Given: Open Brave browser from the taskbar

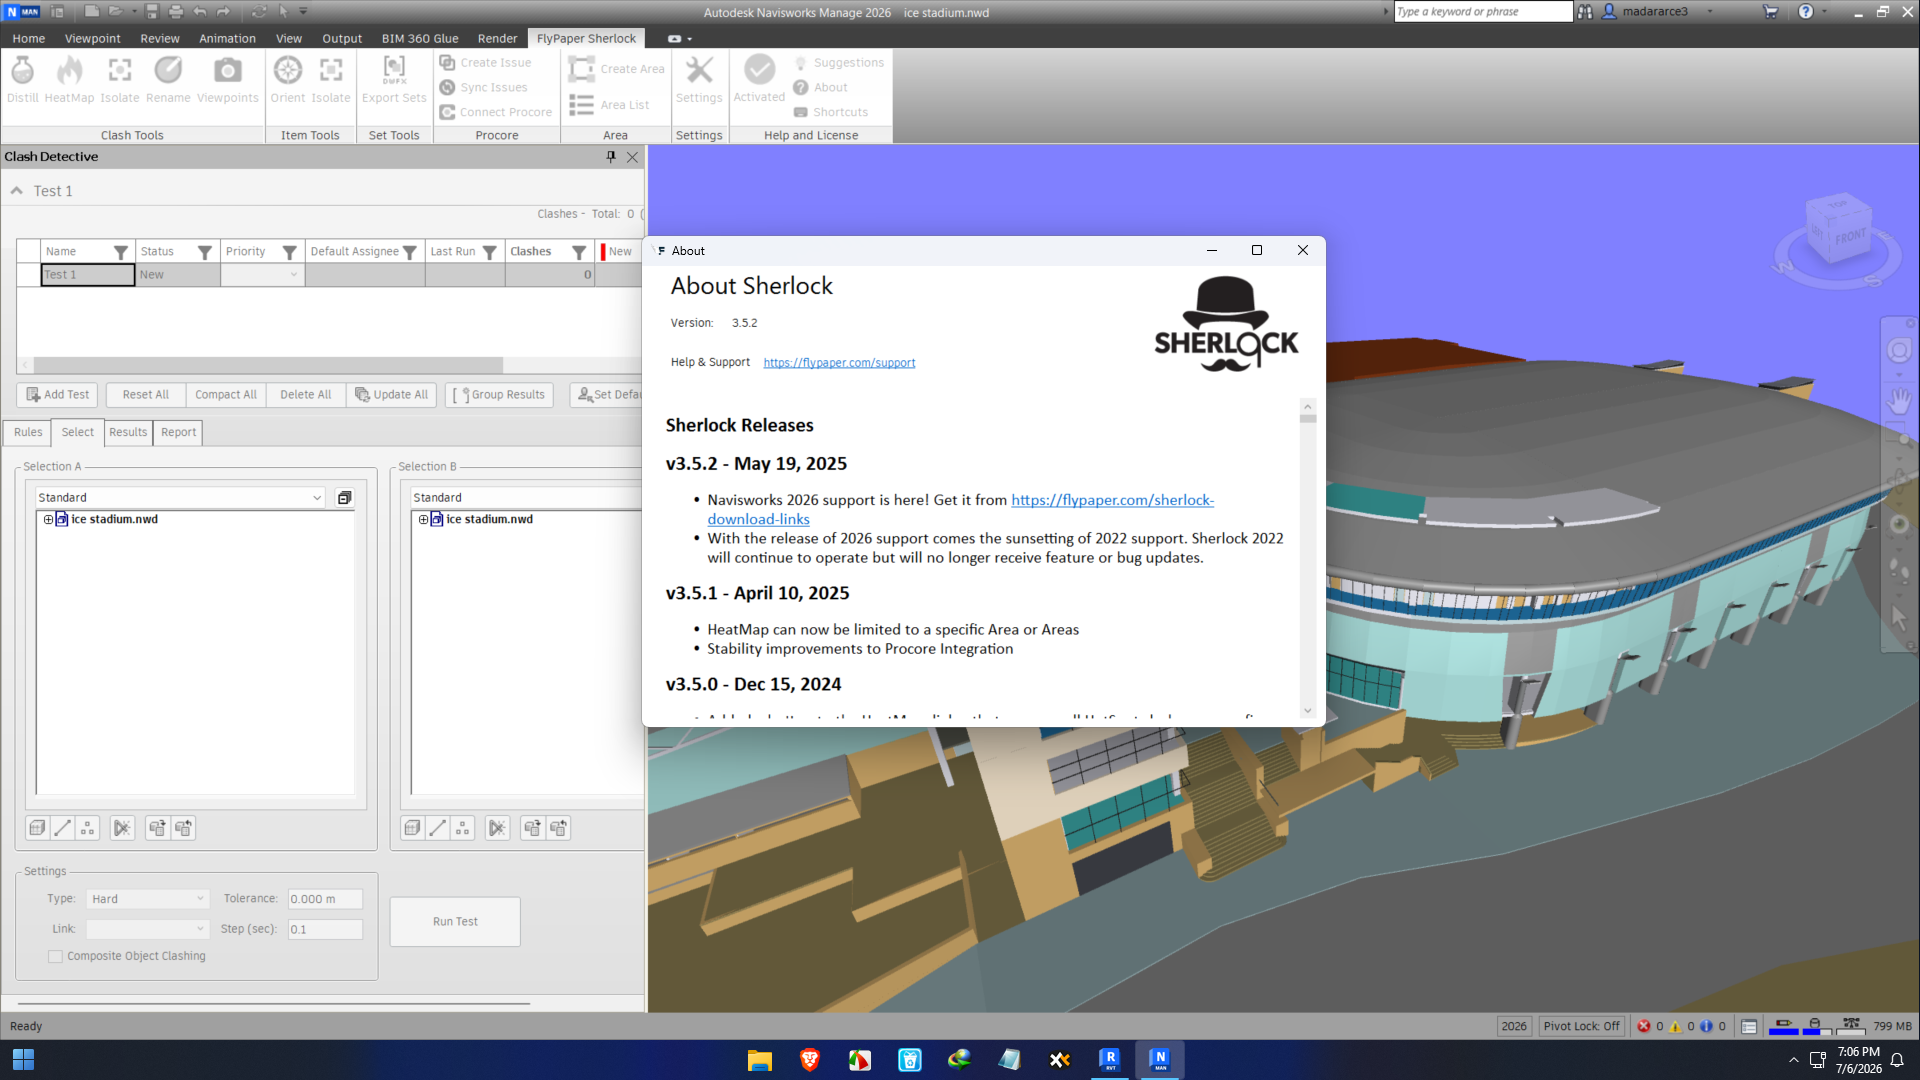Looking at the screenshot, I should [x=810, y=1059].
